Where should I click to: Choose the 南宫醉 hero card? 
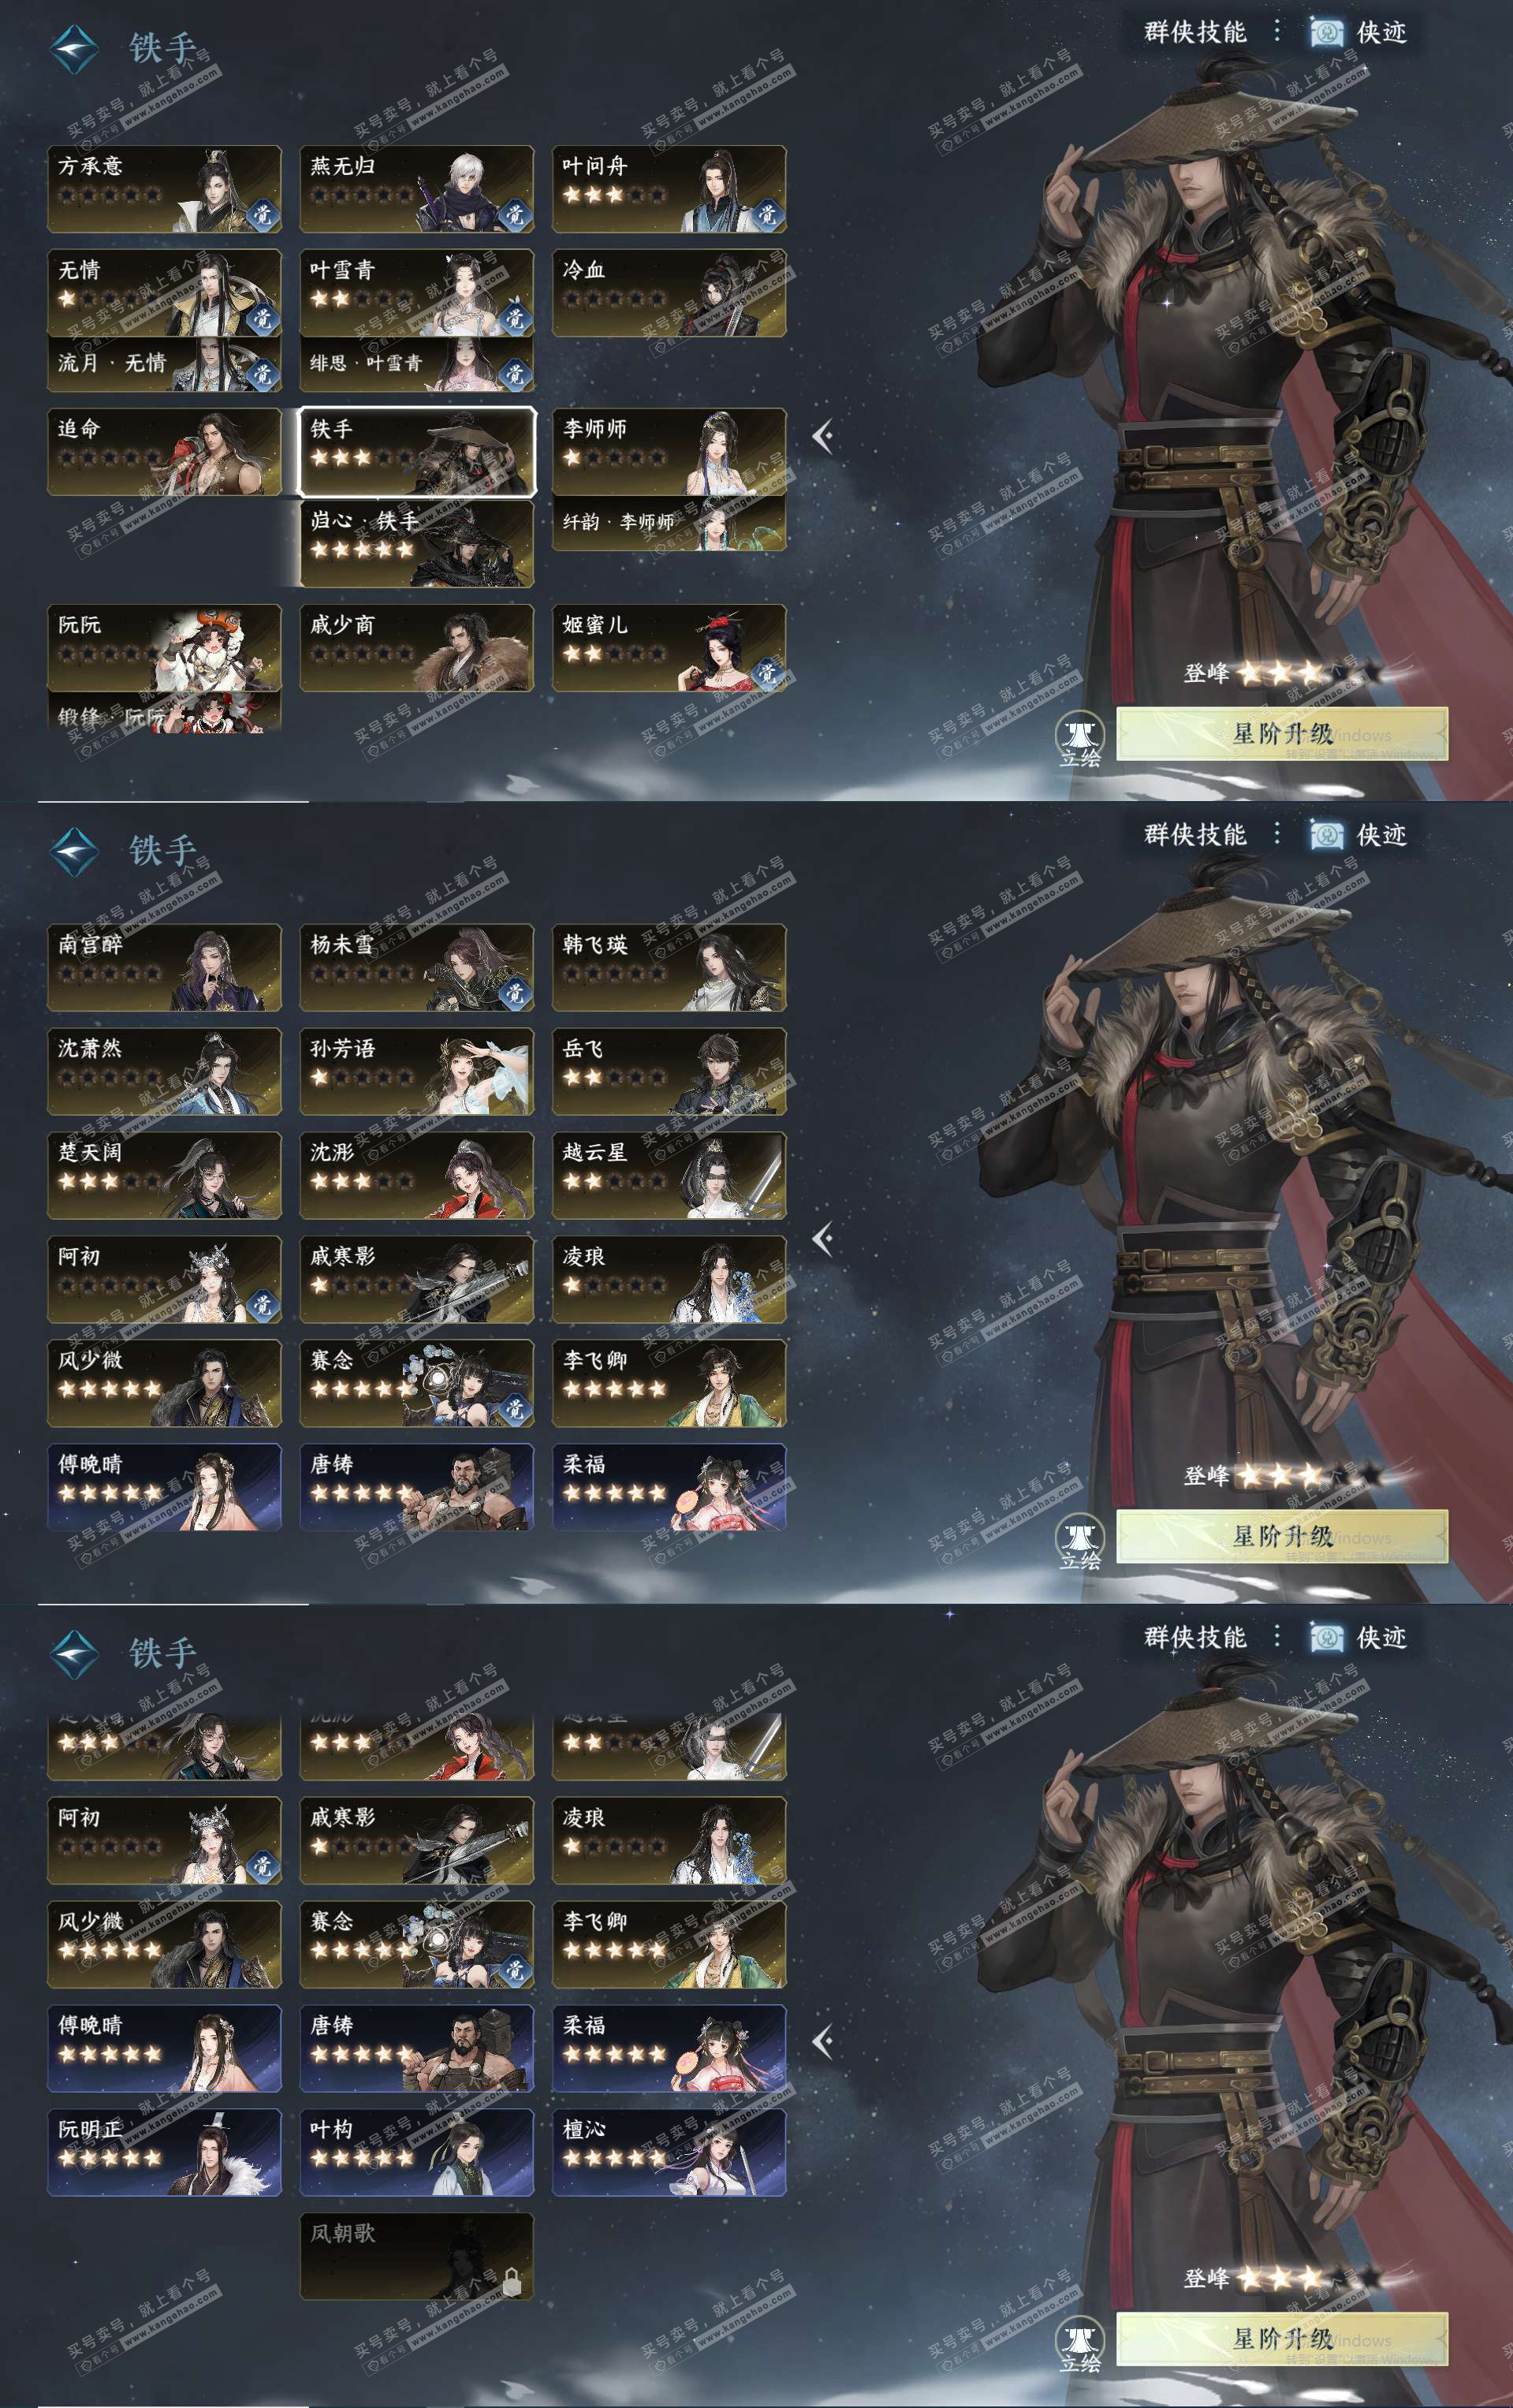(164, 968)
